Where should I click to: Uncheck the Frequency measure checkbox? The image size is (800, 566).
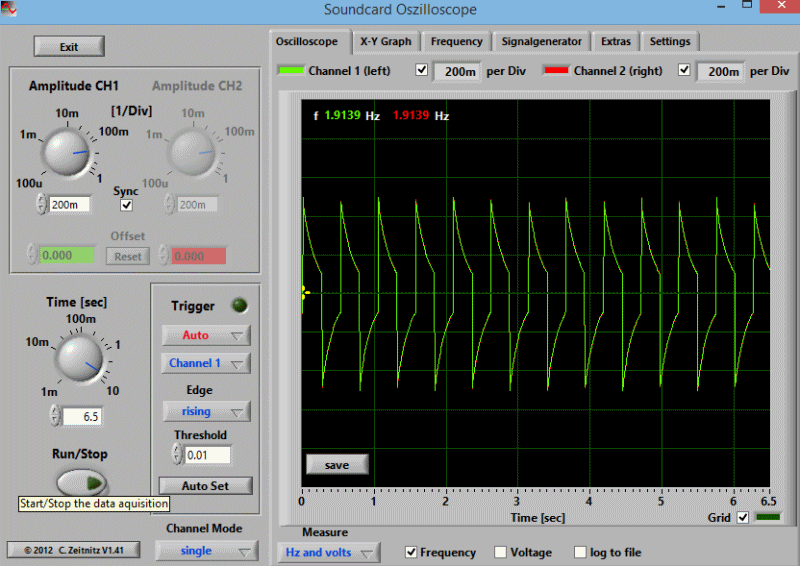[x=411, y=552]
